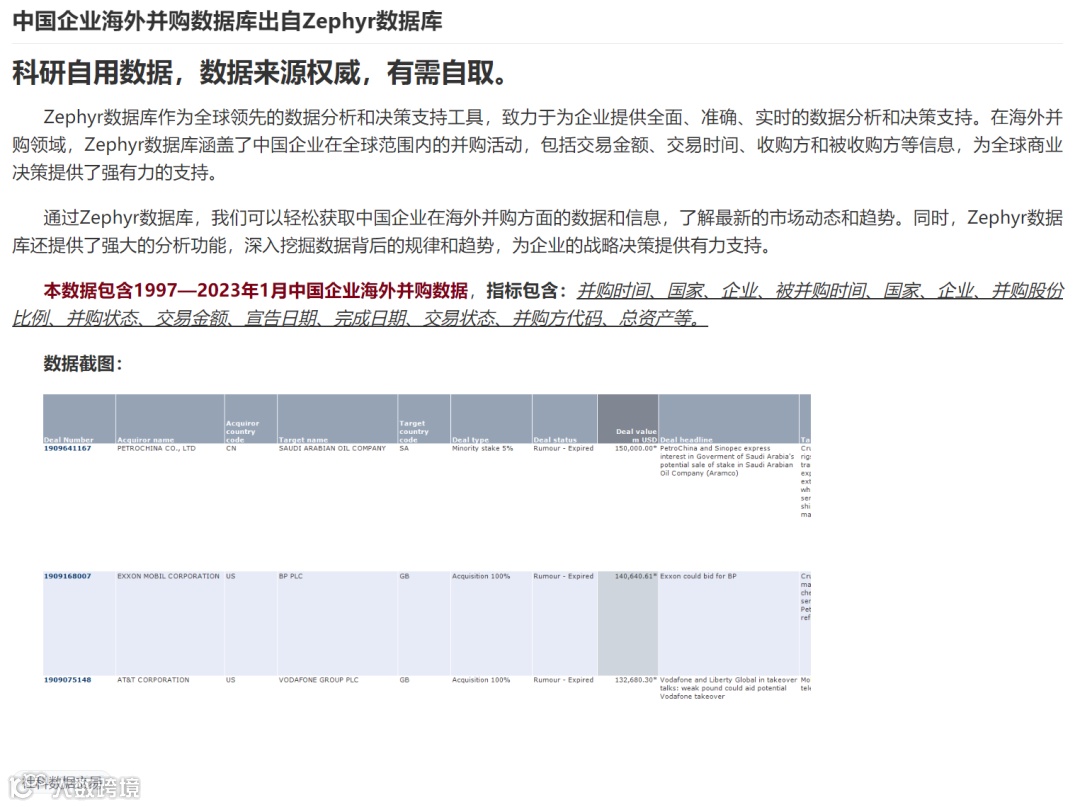Viewport: 1080px width, 807px height.
Task: Click the first paragraph beginning Zephyr数据库作为全球领先
Action: tap(538, 145)
